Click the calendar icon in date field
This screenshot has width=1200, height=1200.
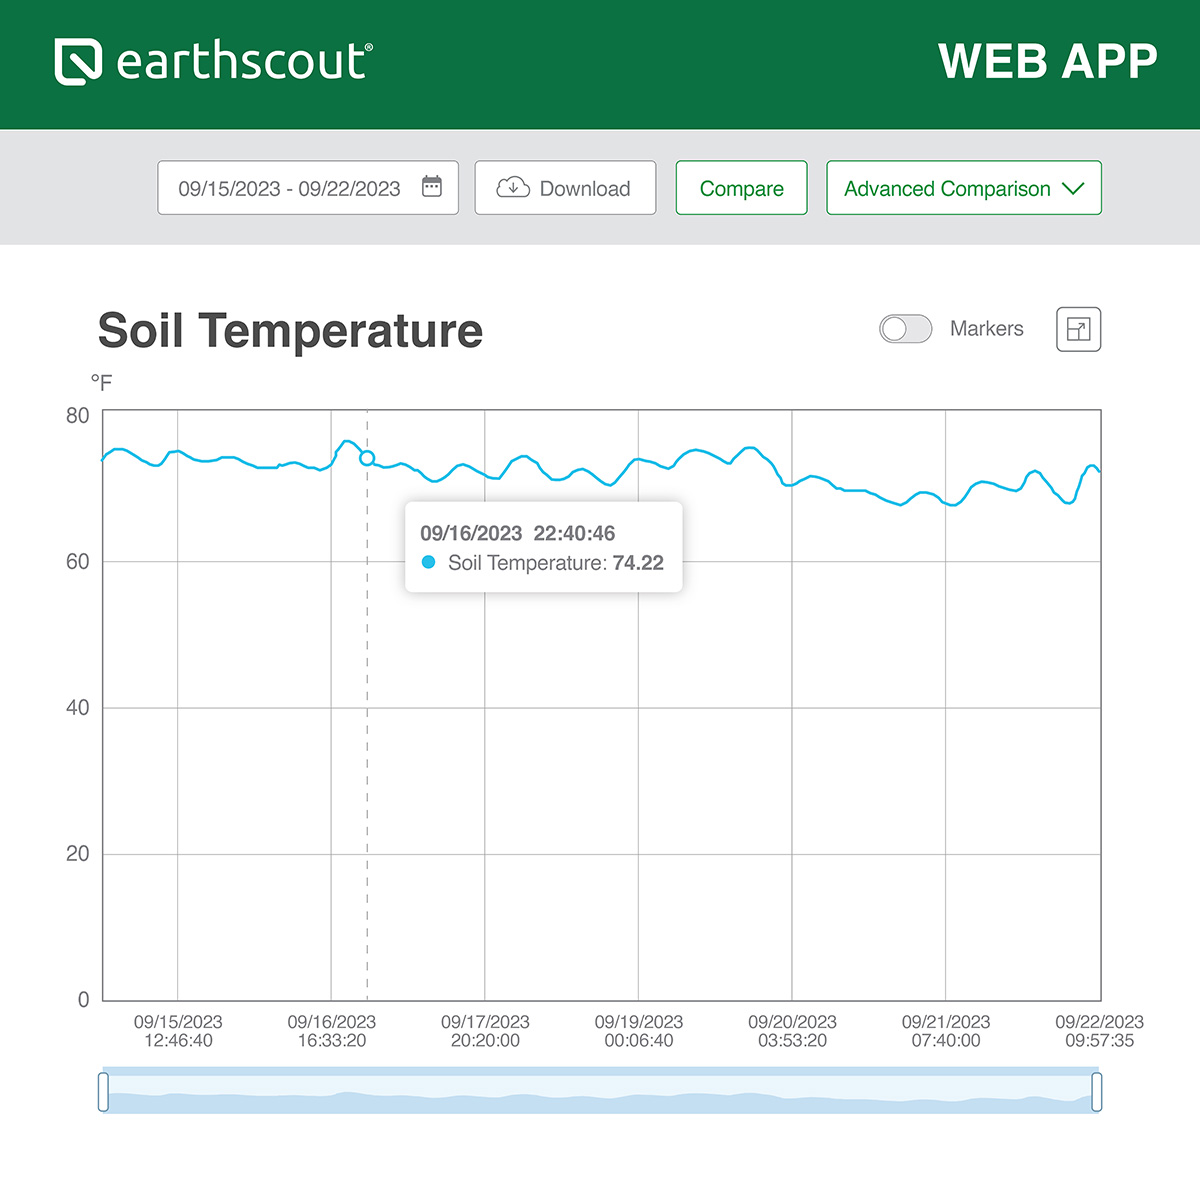click(432, 187)
